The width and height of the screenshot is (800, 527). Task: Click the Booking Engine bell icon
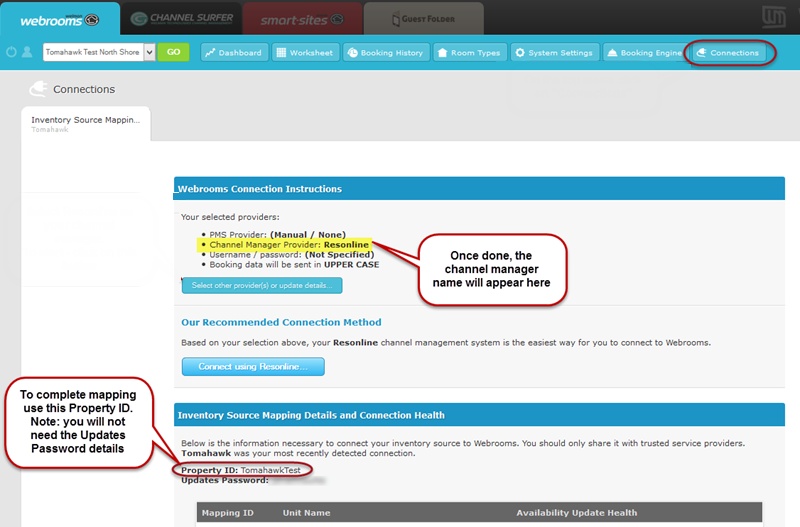(612, 53)
